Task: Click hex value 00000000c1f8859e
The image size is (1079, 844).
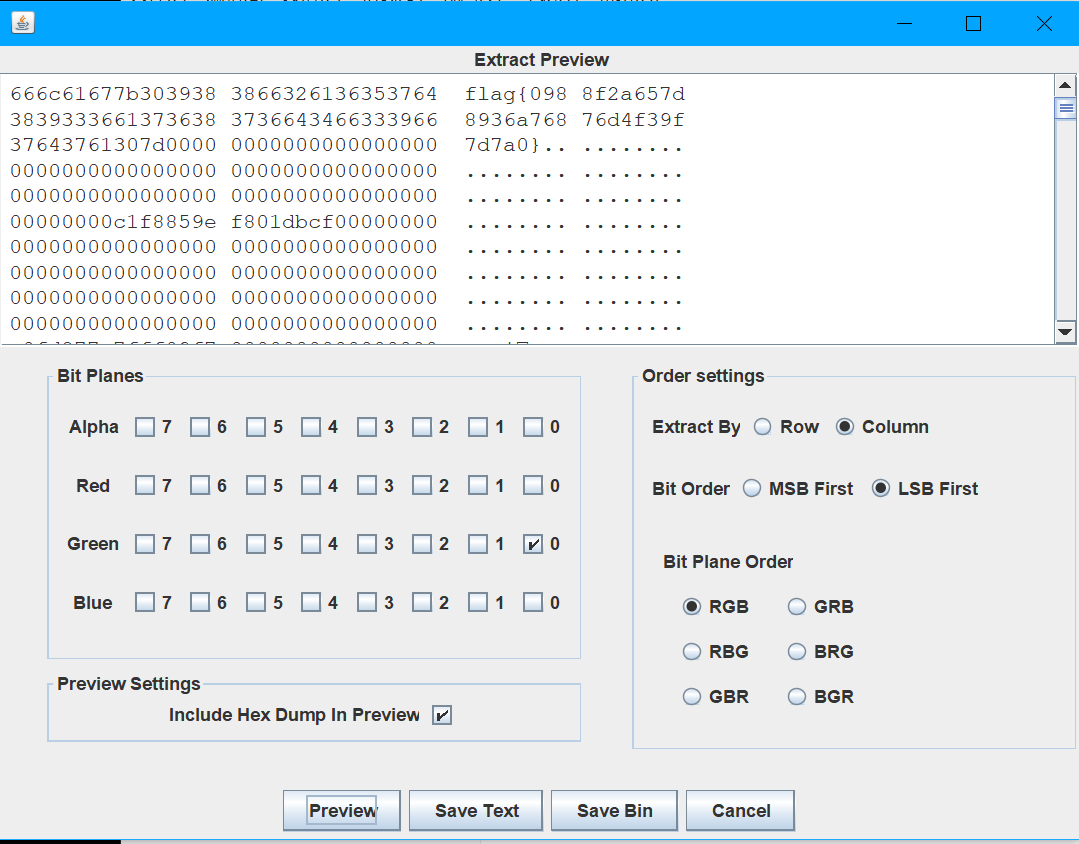Action: point(114,222)
